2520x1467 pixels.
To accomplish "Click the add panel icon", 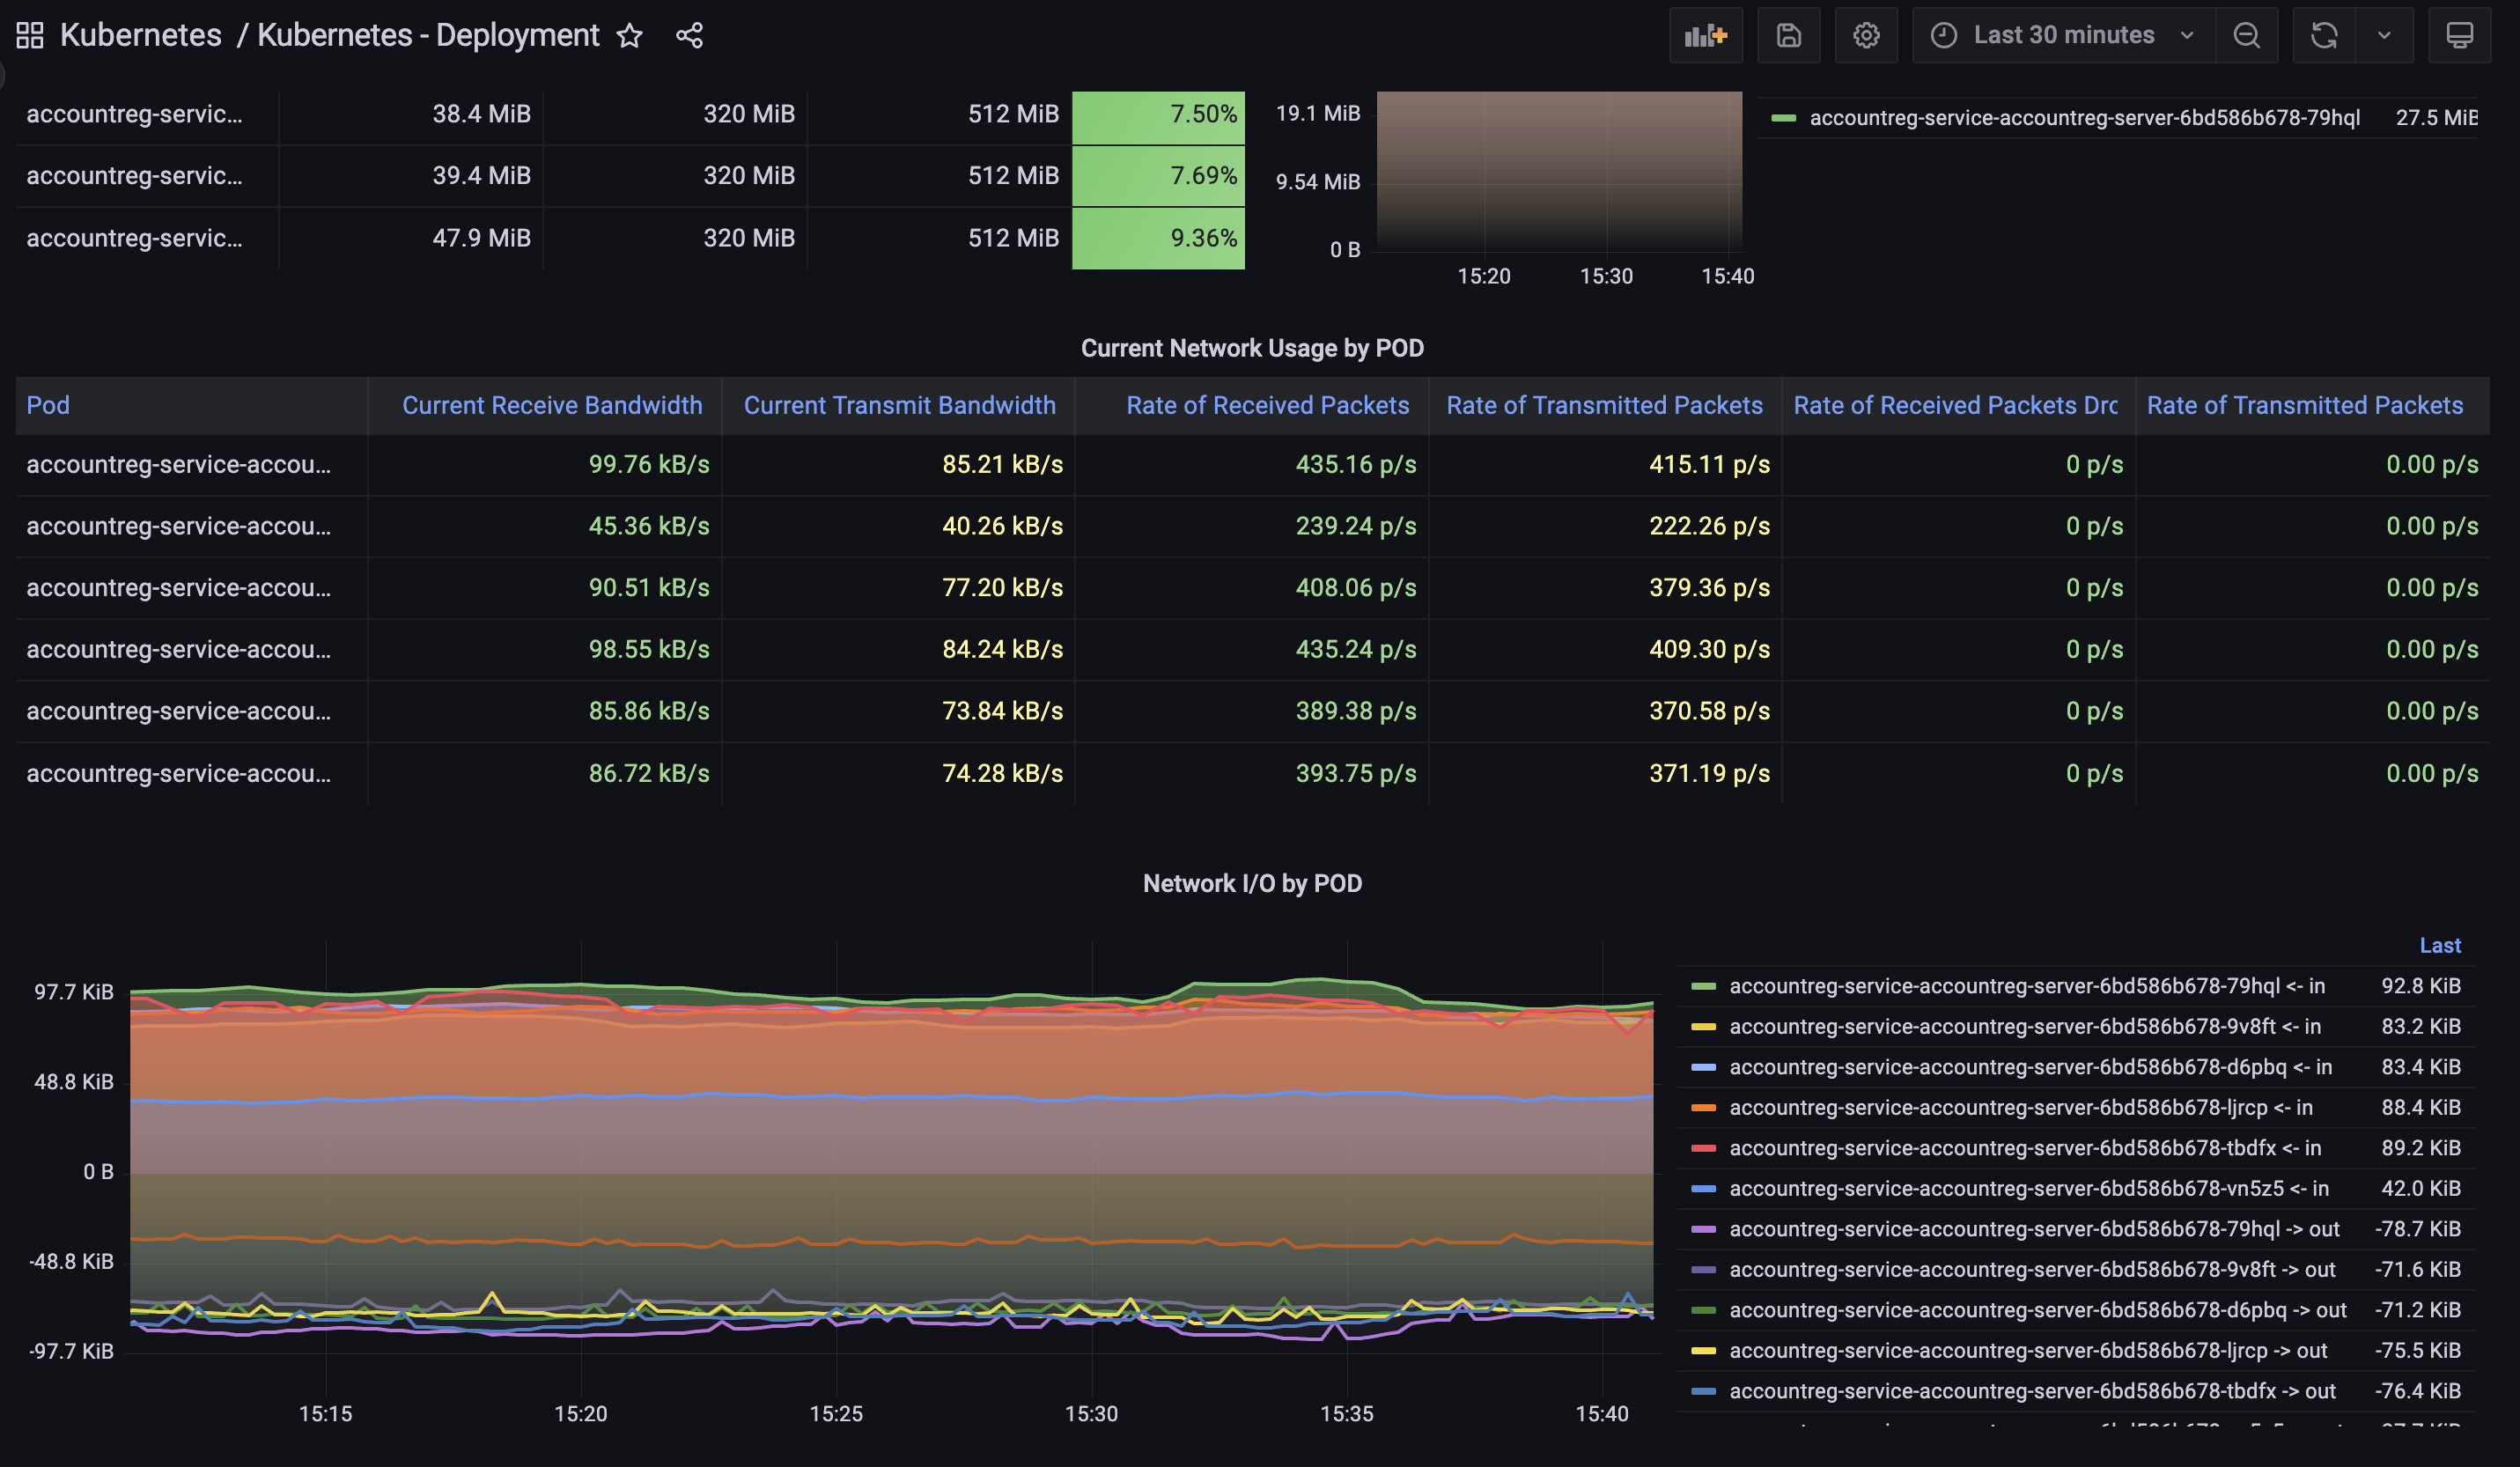I will pyautogui.click(x=1705, y=36).
